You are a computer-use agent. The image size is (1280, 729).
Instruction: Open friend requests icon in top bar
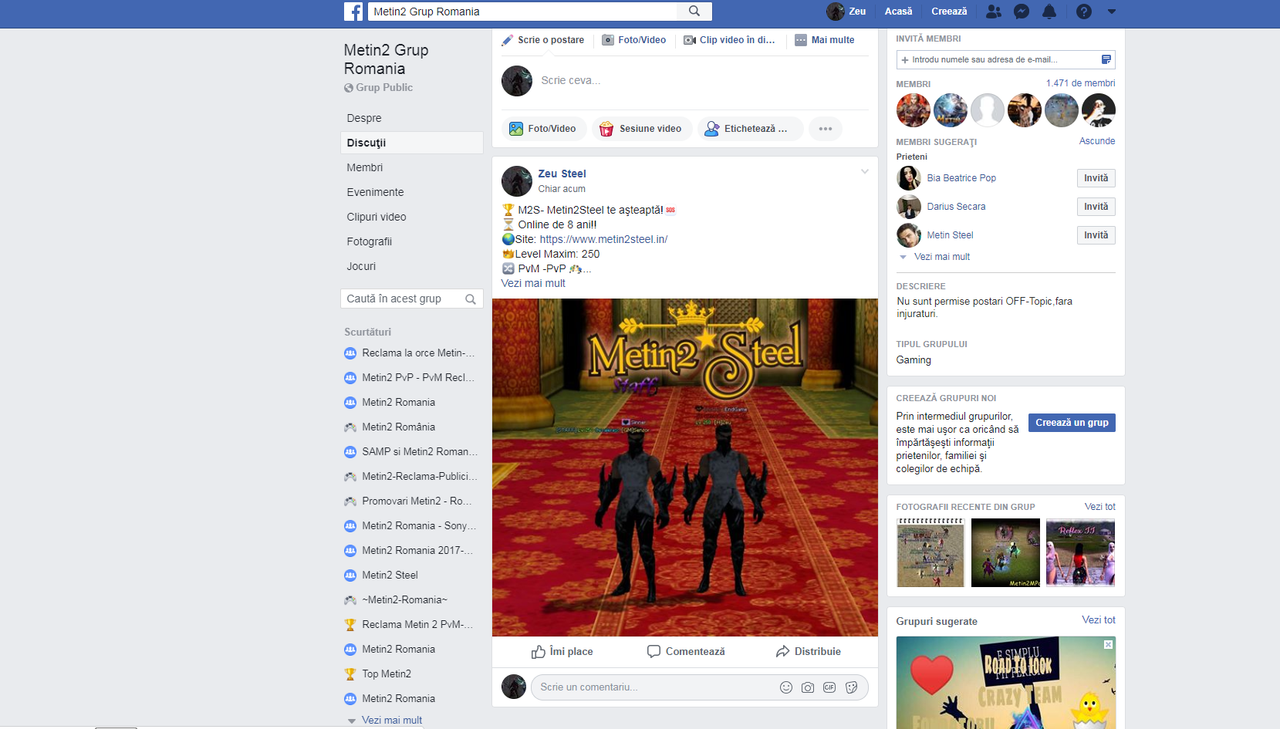992,12
